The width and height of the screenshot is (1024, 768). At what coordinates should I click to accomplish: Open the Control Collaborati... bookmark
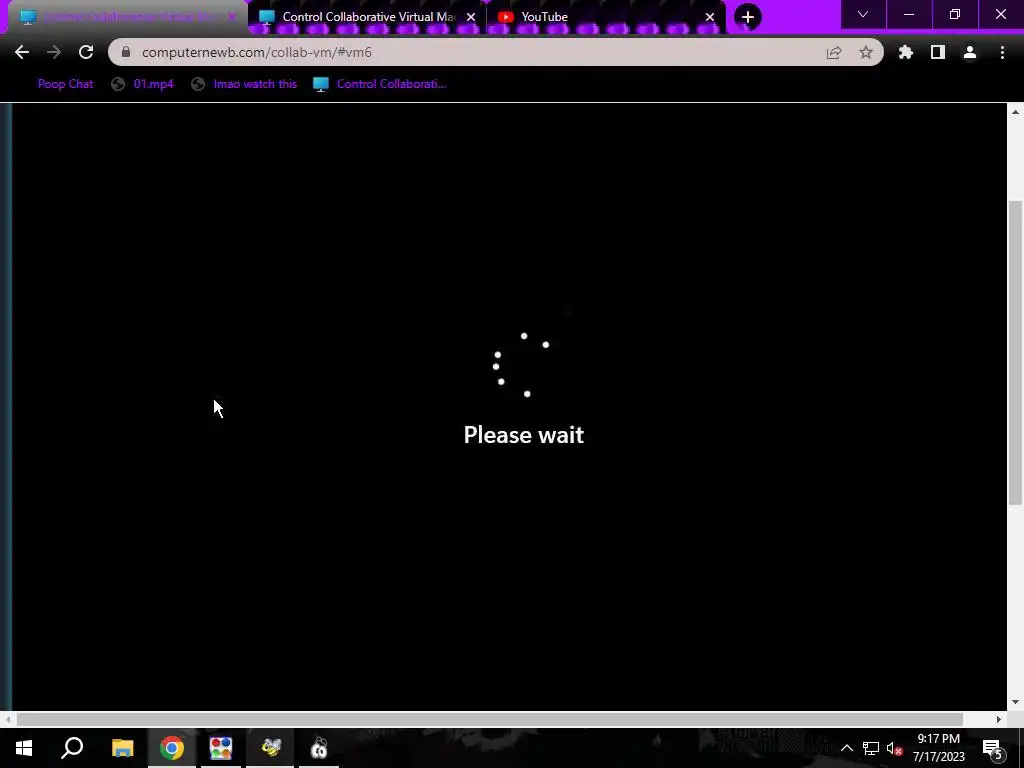pos(379,84)
